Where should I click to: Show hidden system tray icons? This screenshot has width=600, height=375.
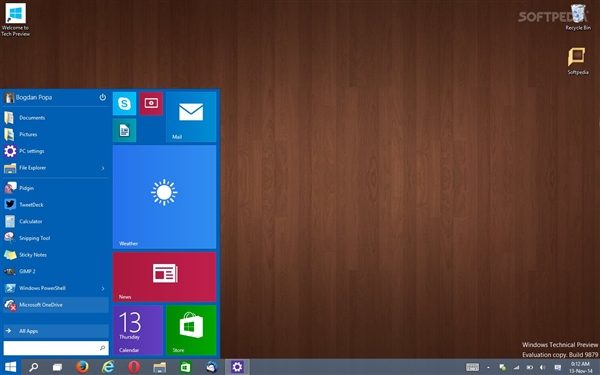pyautogui.click(x=488, y=368)
